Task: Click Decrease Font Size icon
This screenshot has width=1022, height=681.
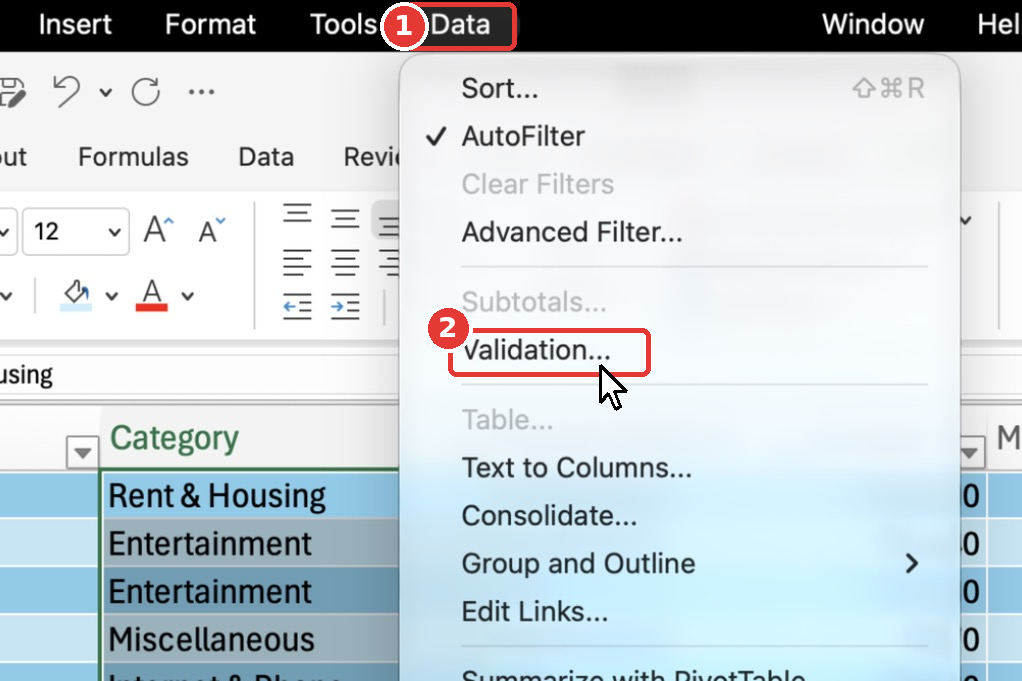Action: [212, 230]
